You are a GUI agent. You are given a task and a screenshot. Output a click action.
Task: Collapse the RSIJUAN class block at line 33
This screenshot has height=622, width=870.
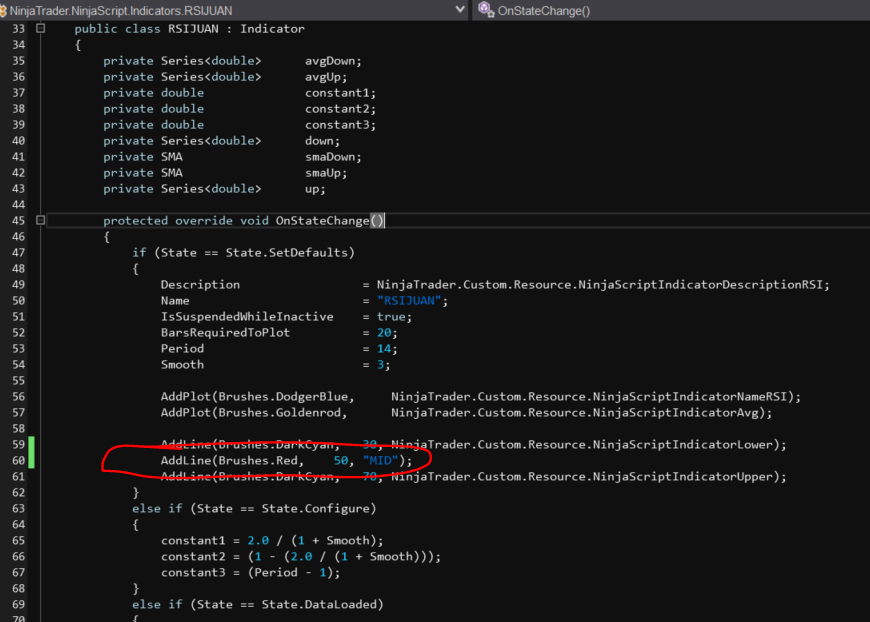point(41,28)
